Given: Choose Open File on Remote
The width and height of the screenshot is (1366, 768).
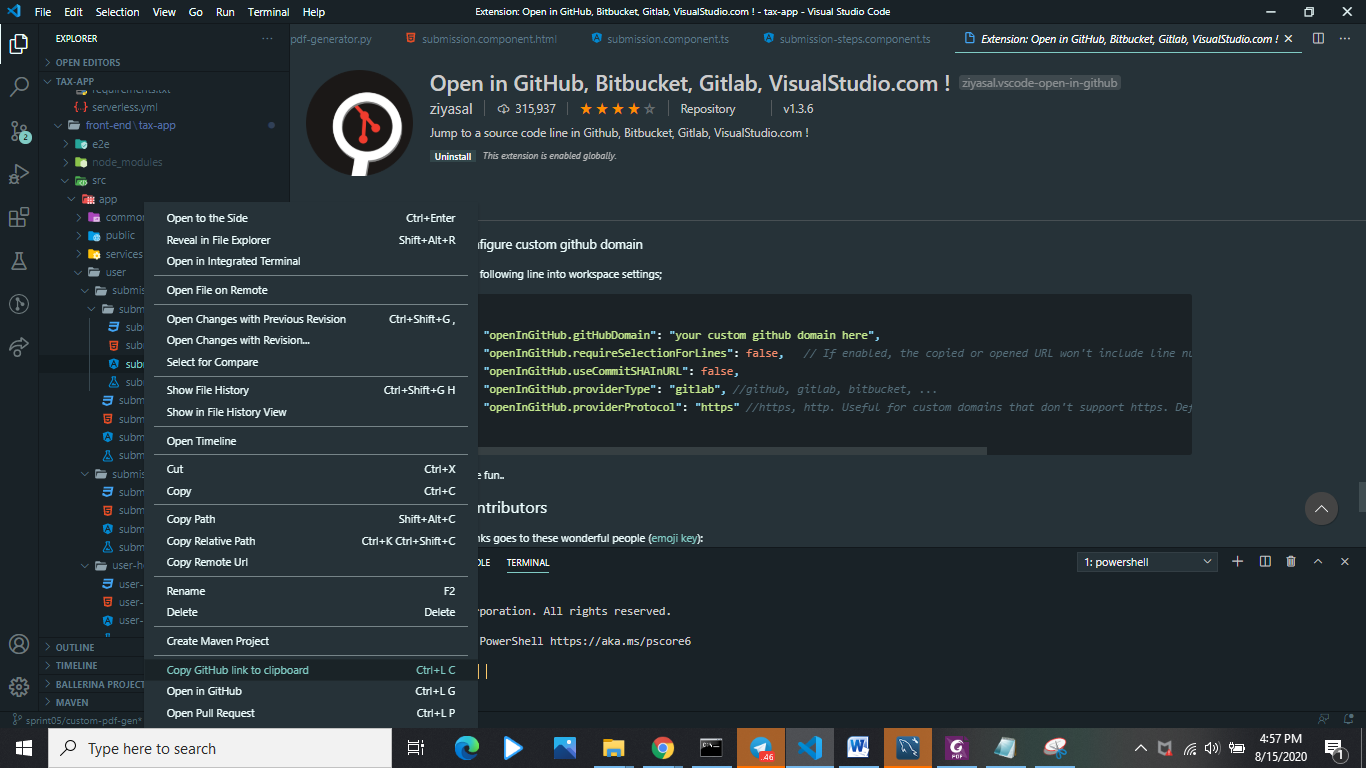Looking at the screenshot, I should pos(311,290).
